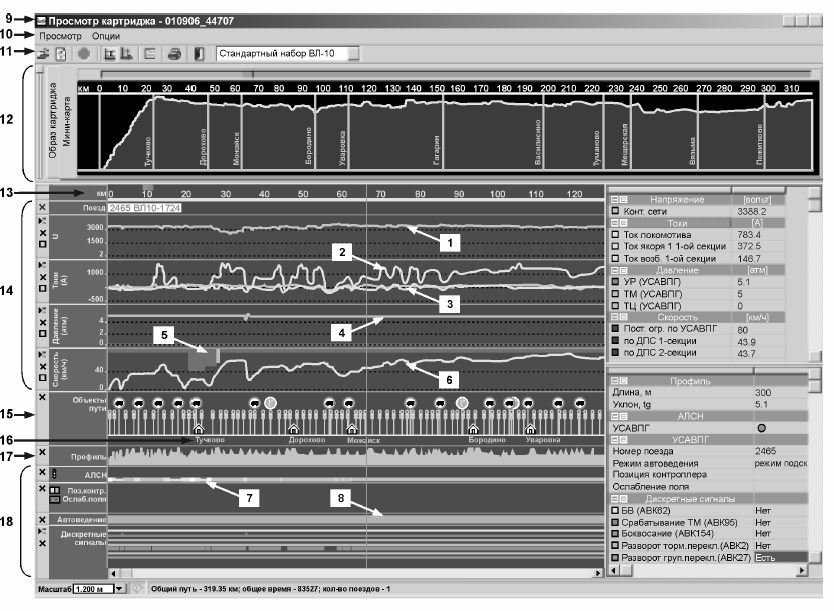The image size is (834, 611).
Task: Toggle the Боксование (АВК154) signal box
Action: click(615, 533)
